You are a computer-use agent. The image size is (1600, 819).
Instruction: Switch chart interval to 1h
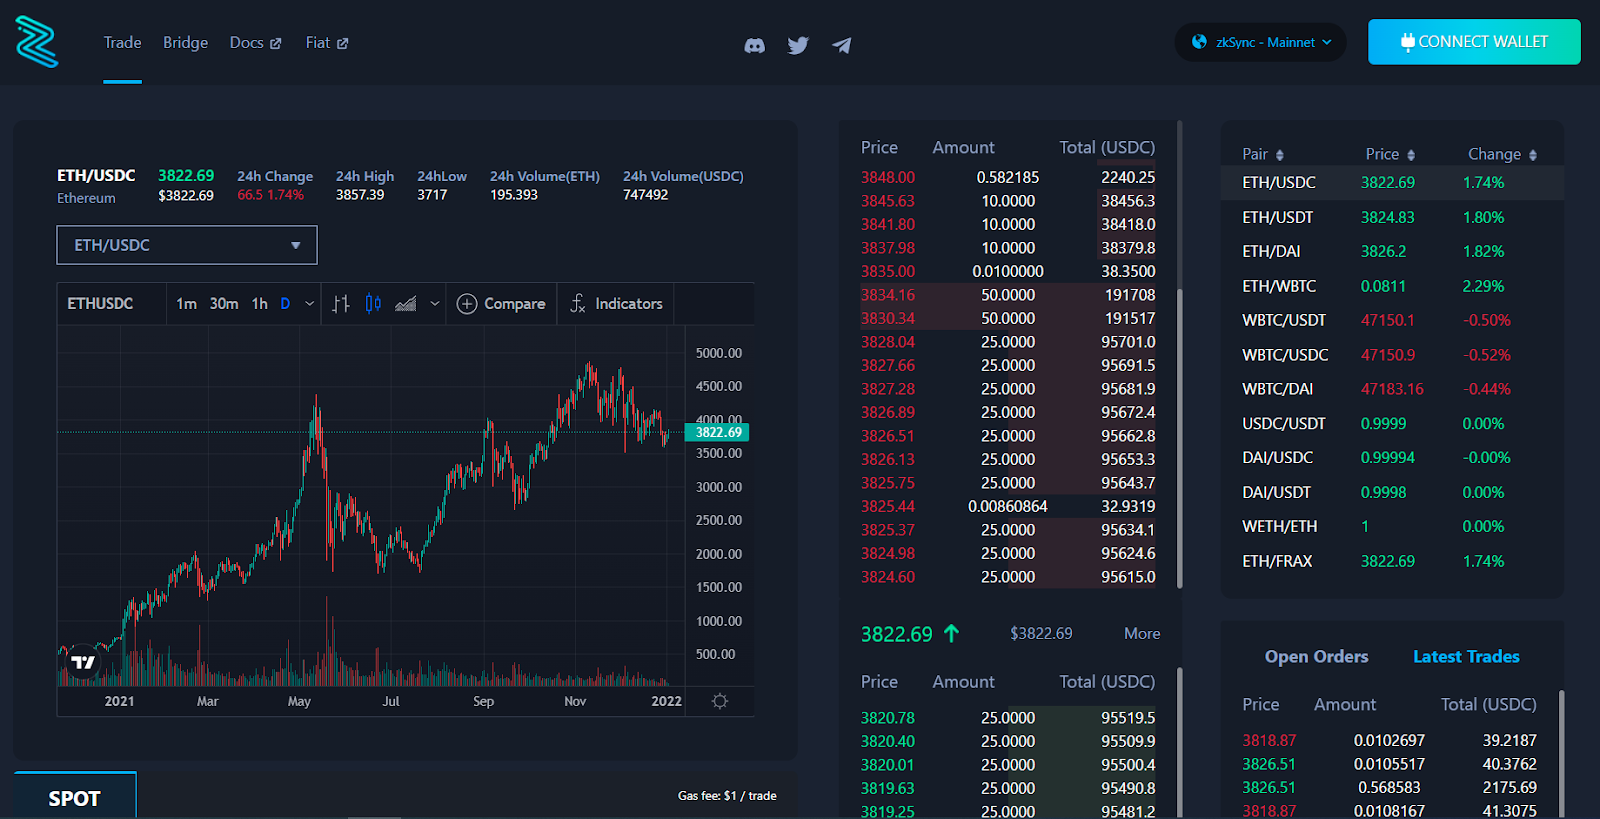(x=259, y=304)
